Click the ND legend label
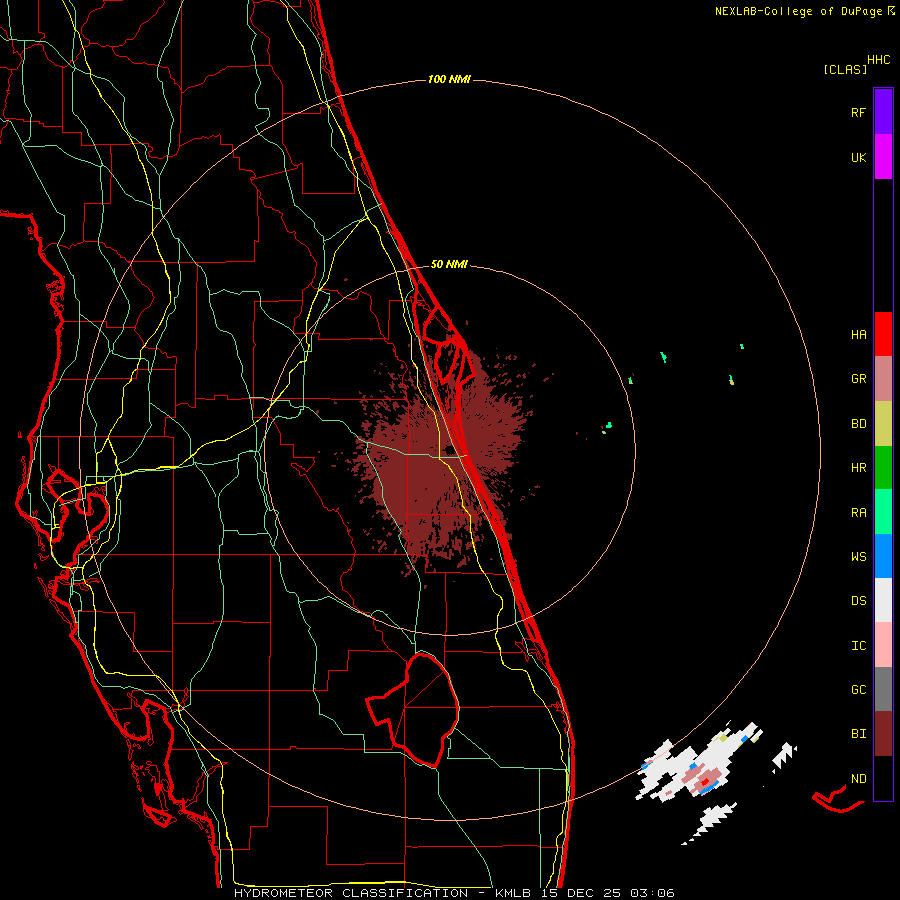The width and height of the screenshot is (900, 900). click(858, 779)
